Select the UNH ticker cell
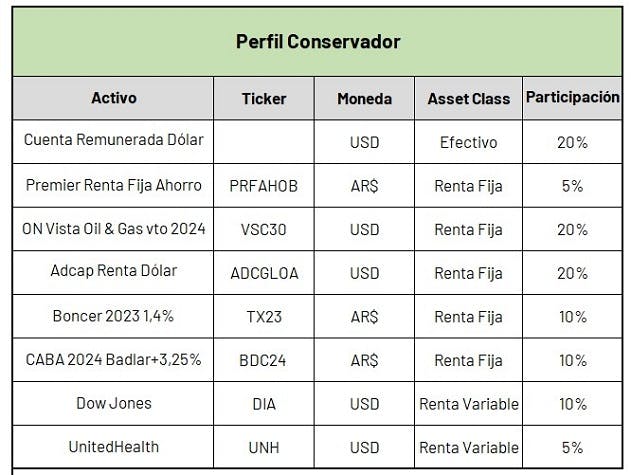Image resolution: width=631 pixels, height=475 pixels. 264,447
